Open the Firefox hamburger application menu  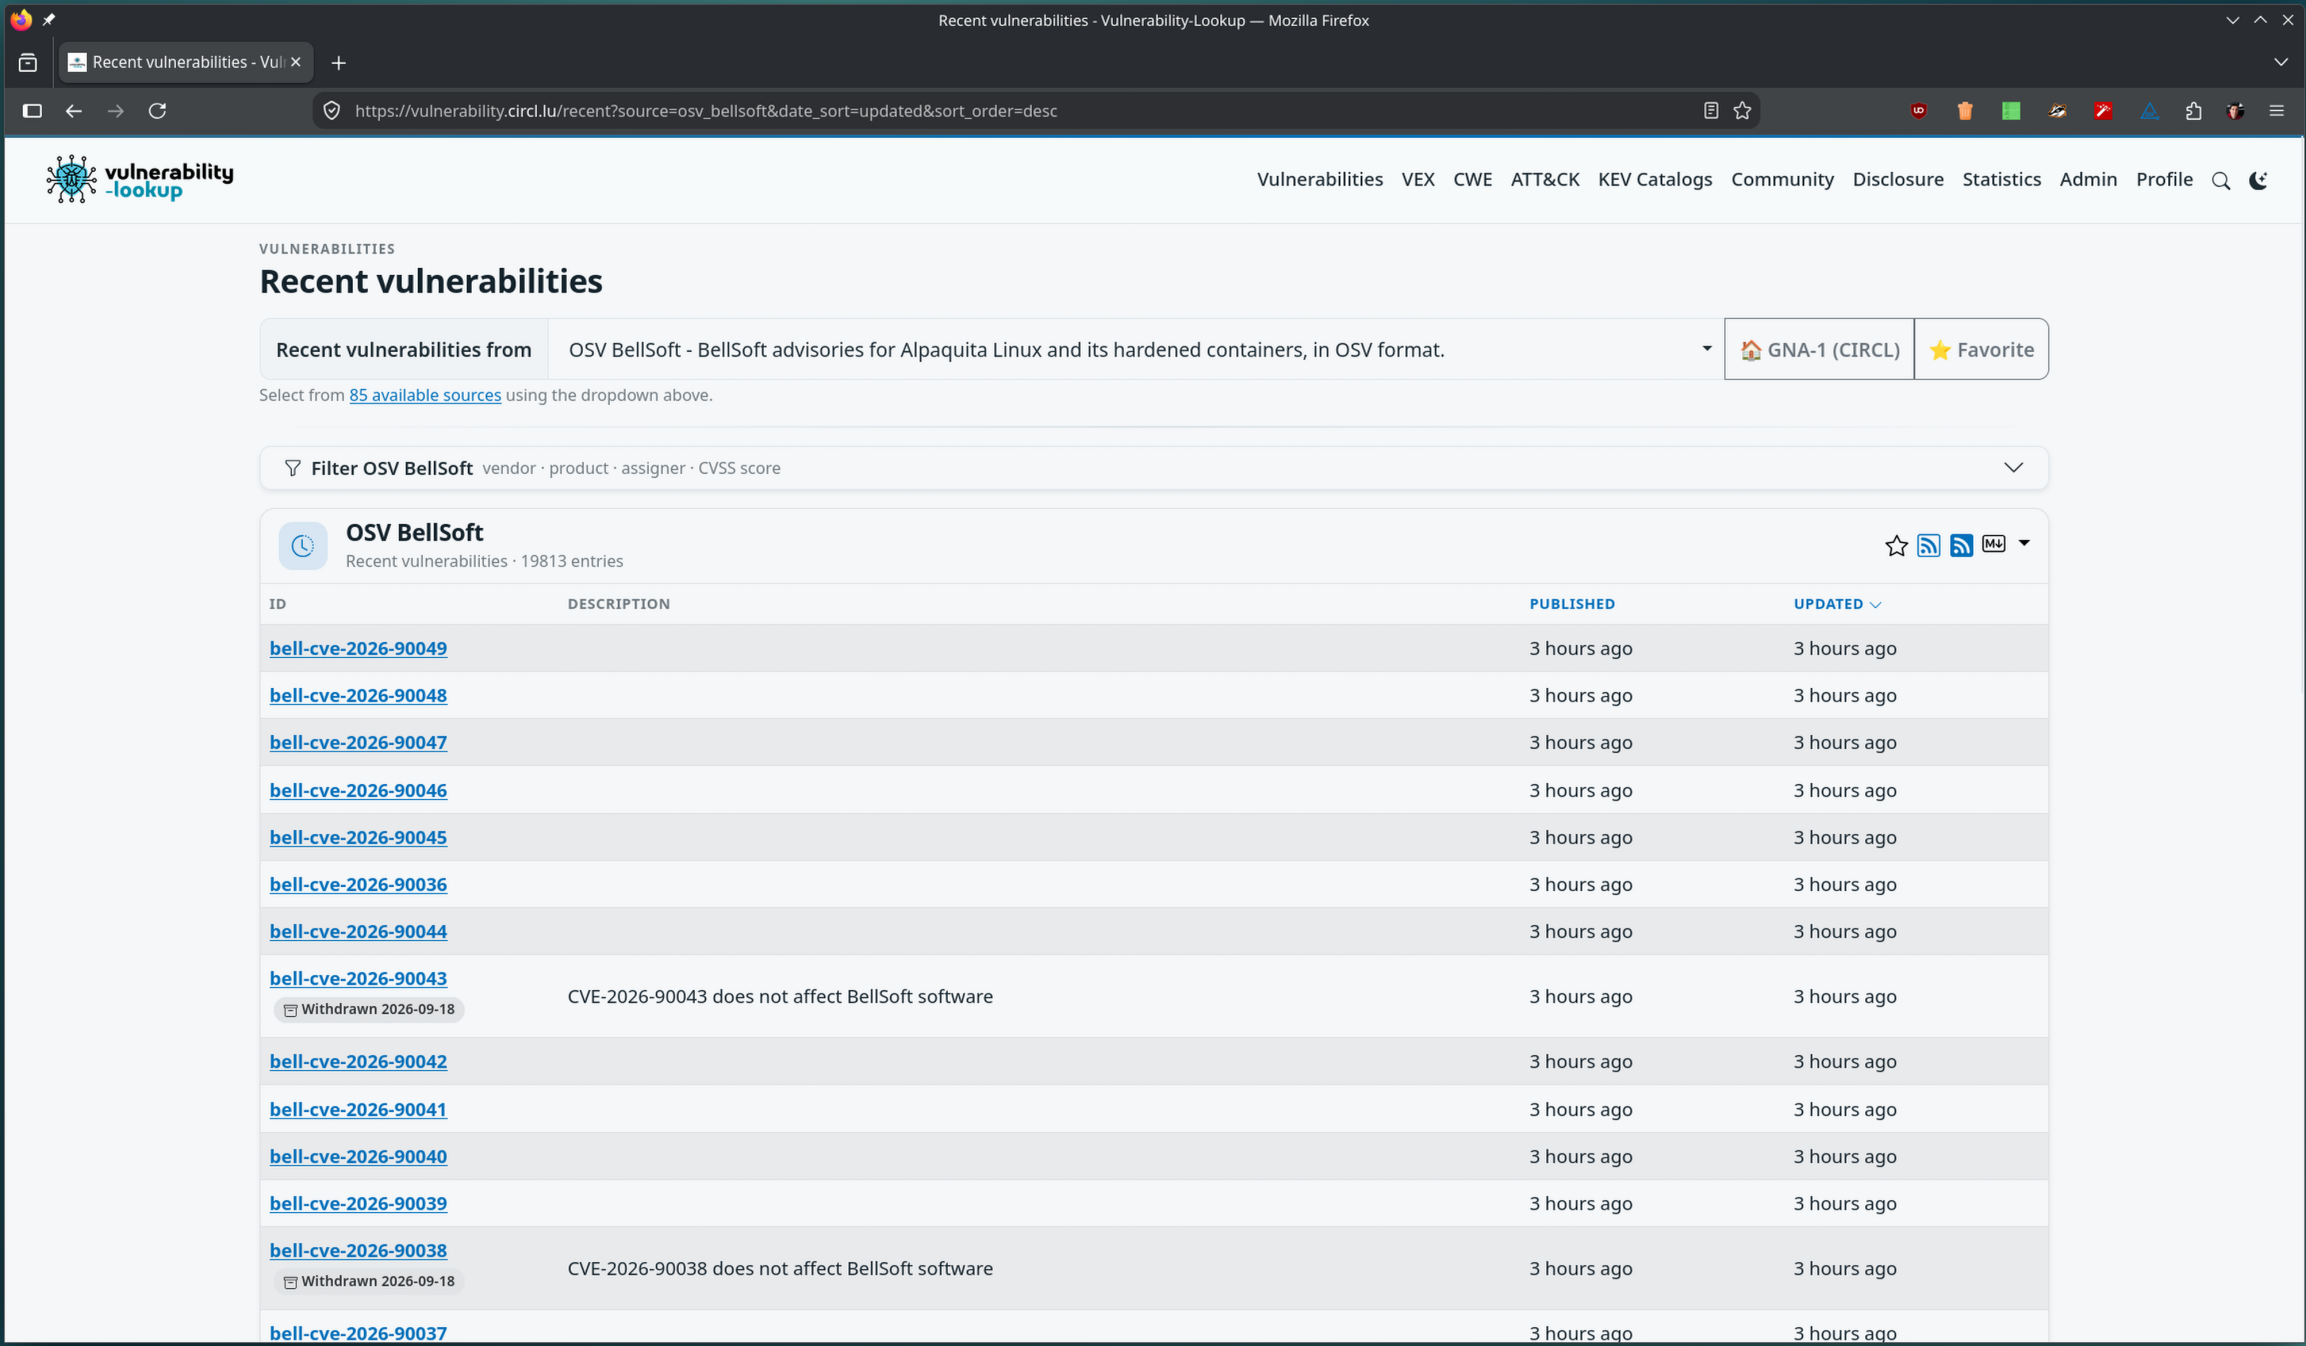point(2277,111)
